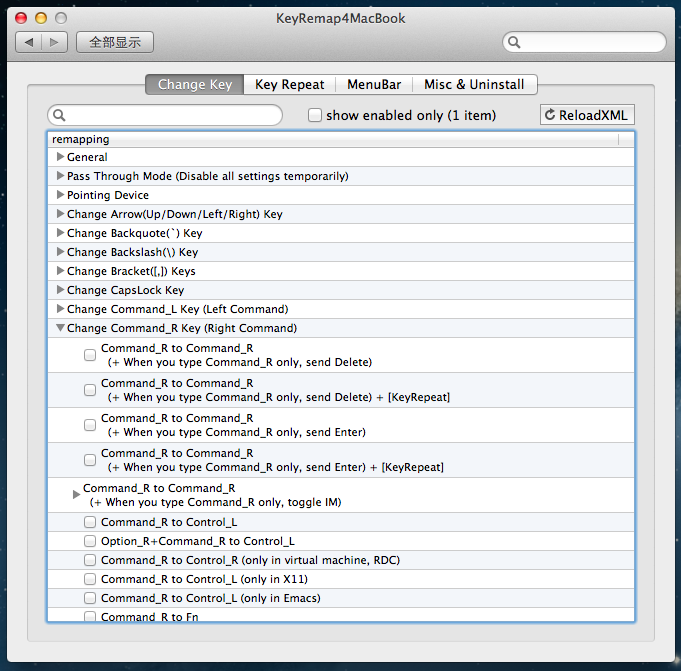Check Command_R only send Enter option
Image resolution: width=681 pixels, height=671 pixels.
click(x=90, y=425)
